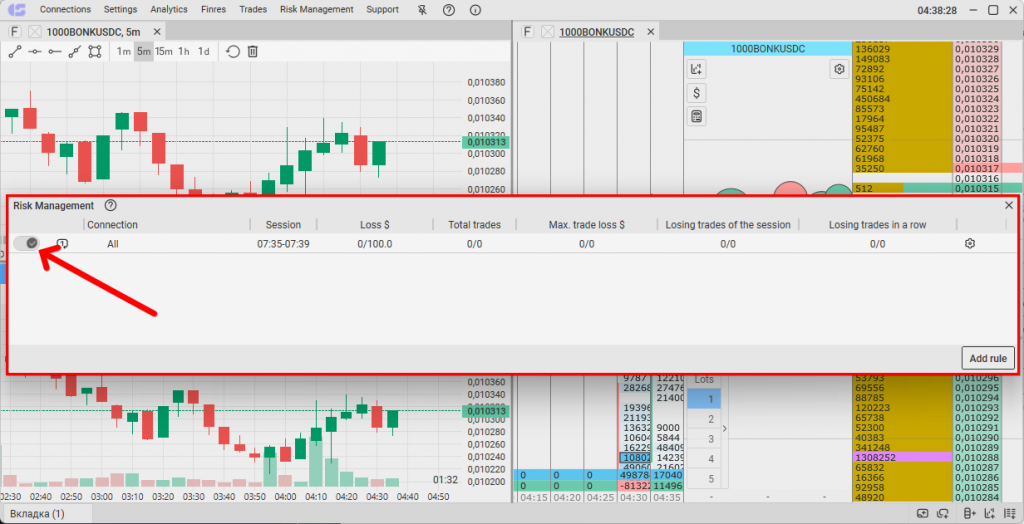Viewport: 1024px width, 524px height.
Task: Click the chart-add icon under 1000BONKUSDC header
Action: pos(697,69)
